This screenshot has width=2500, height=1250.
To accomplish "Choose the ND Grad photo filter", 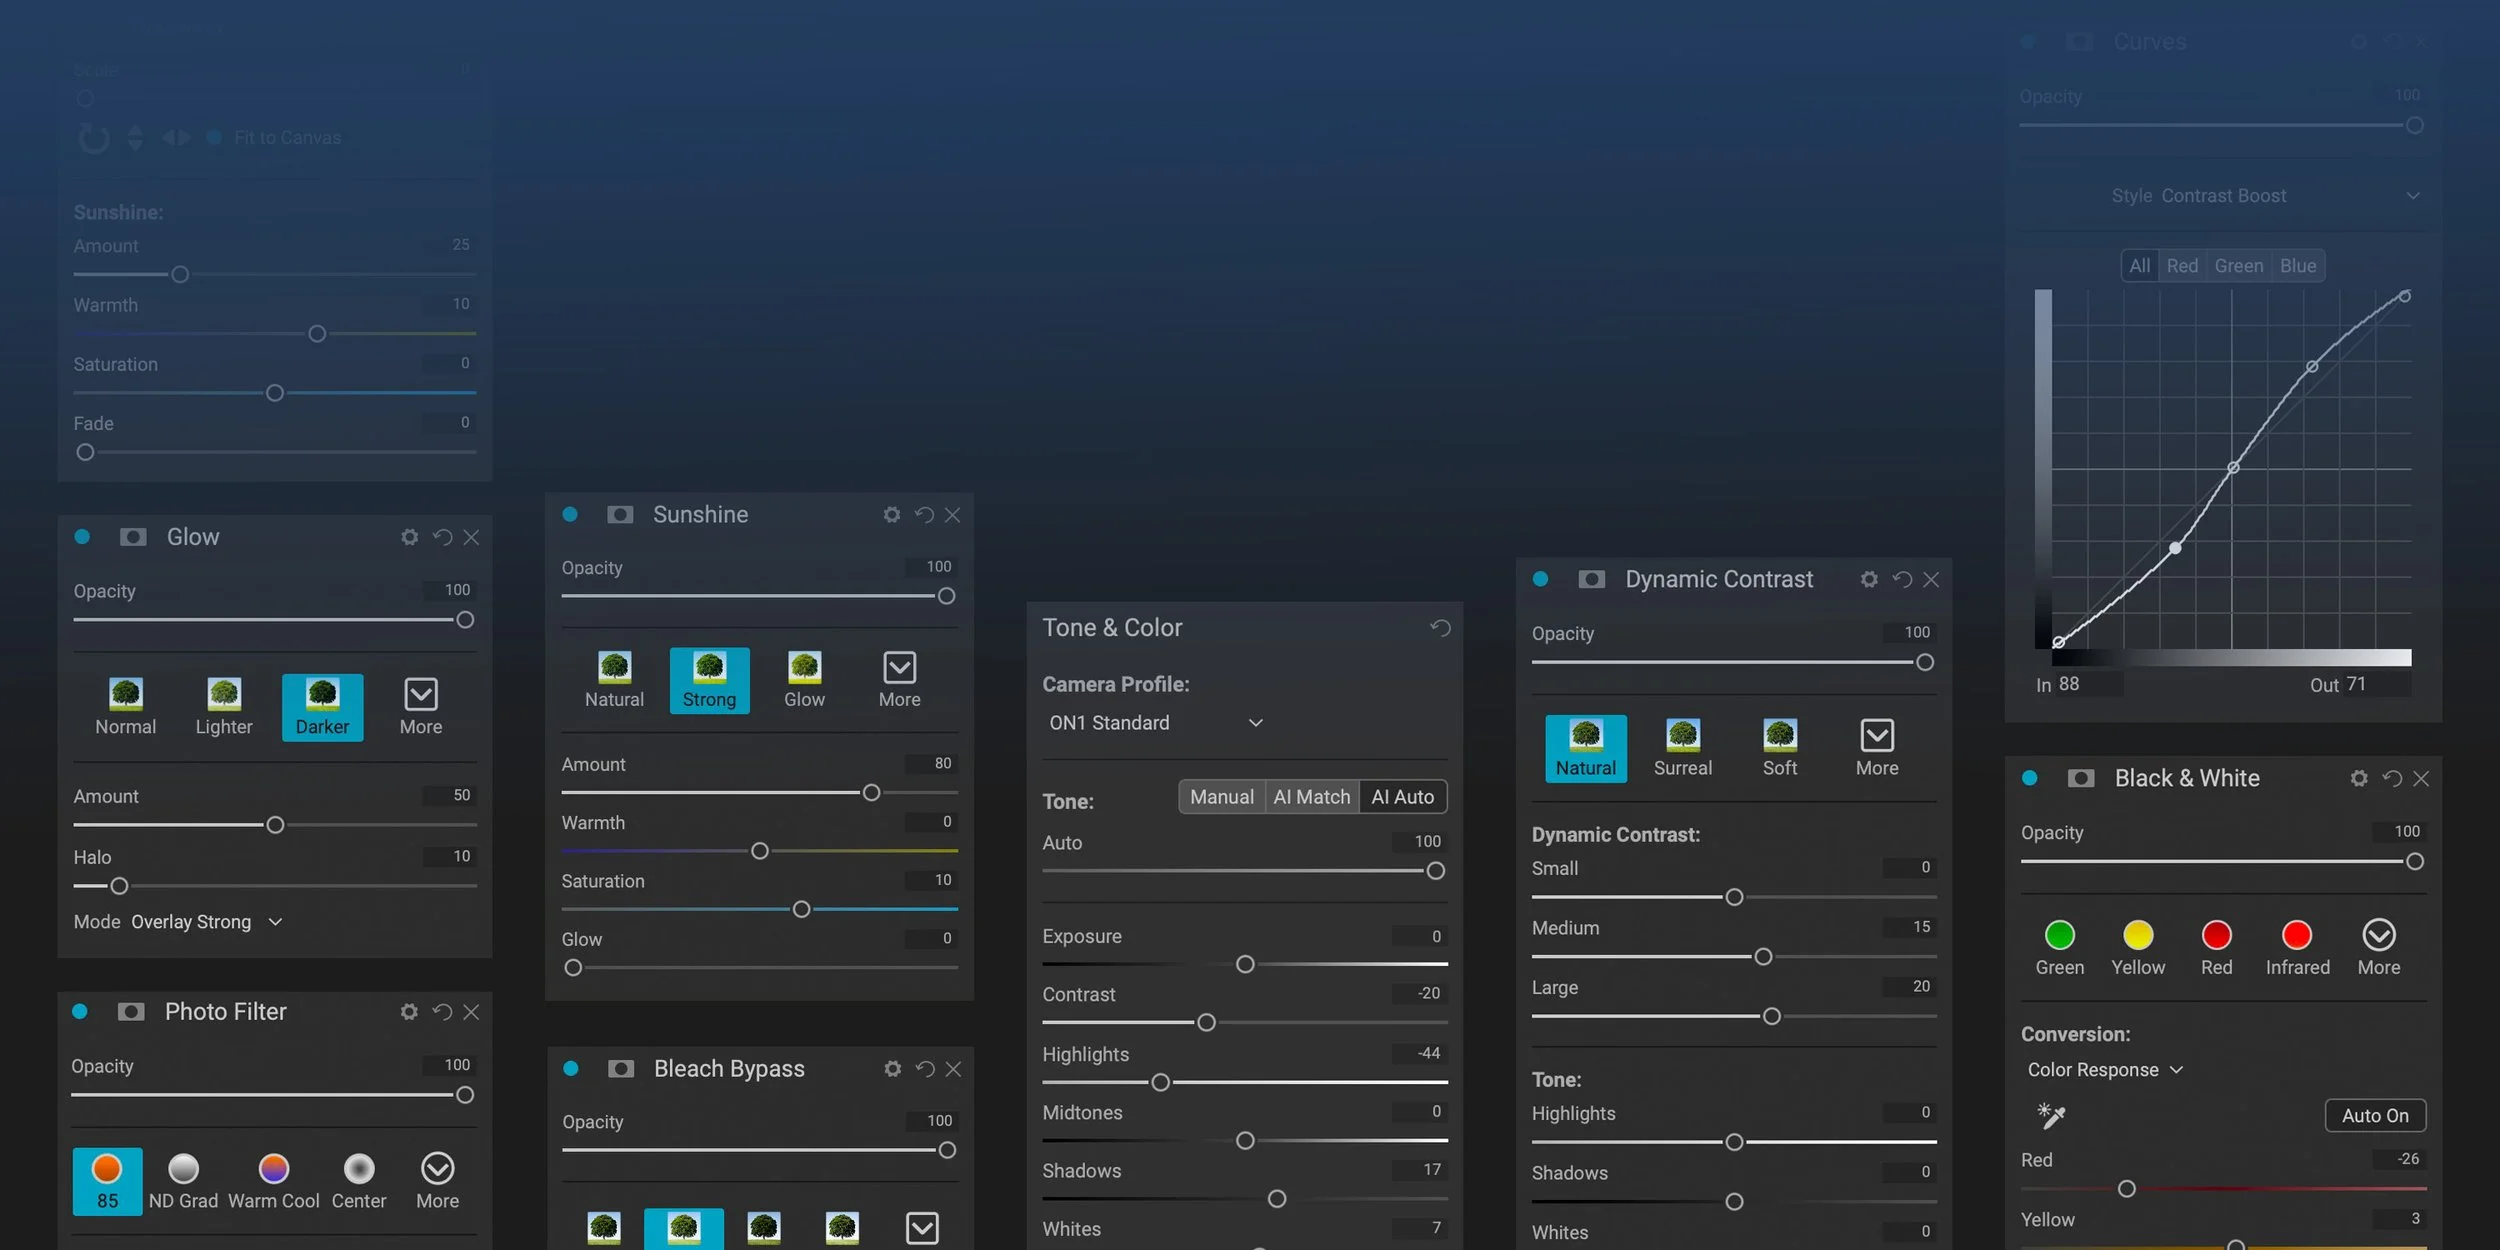I will click(183, 1182).
